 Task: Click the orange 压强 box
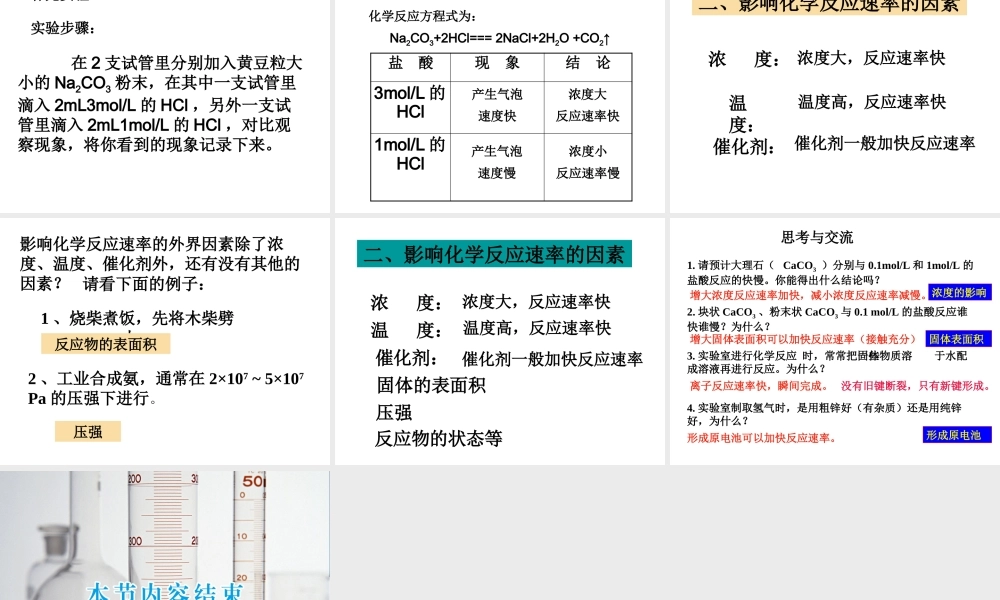click(x=88, y=432)
